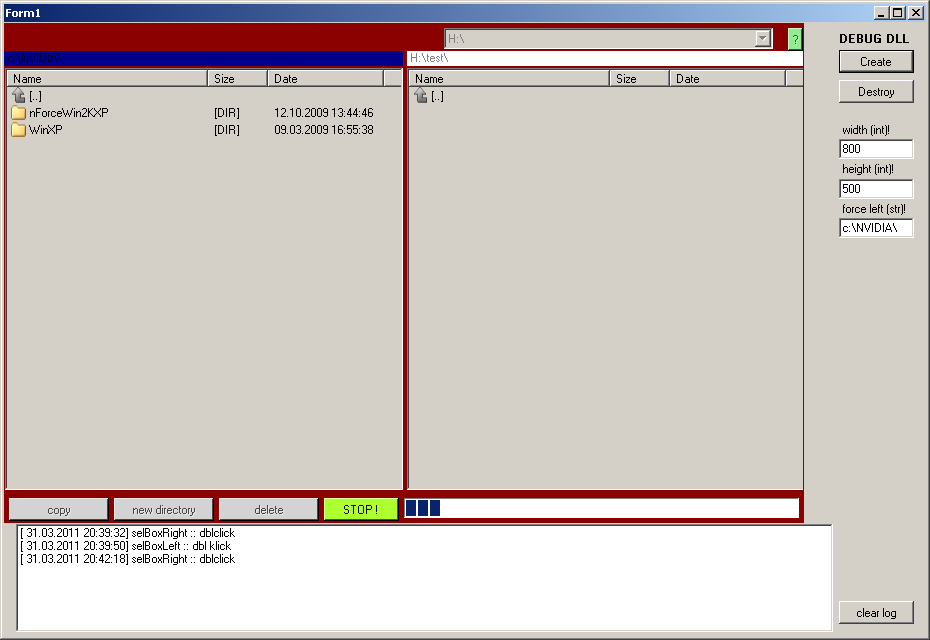
Task: Click the clear log button
Action: 876,613
